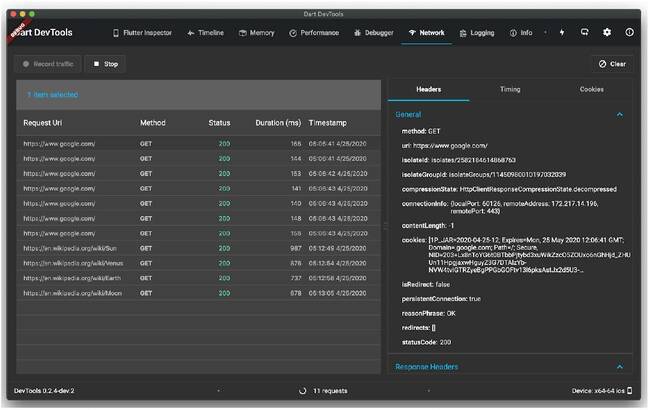The width and height of the screenshot is (648, 410).
Task: Click the info circle icon at top right
Action: tap(629, 32)
